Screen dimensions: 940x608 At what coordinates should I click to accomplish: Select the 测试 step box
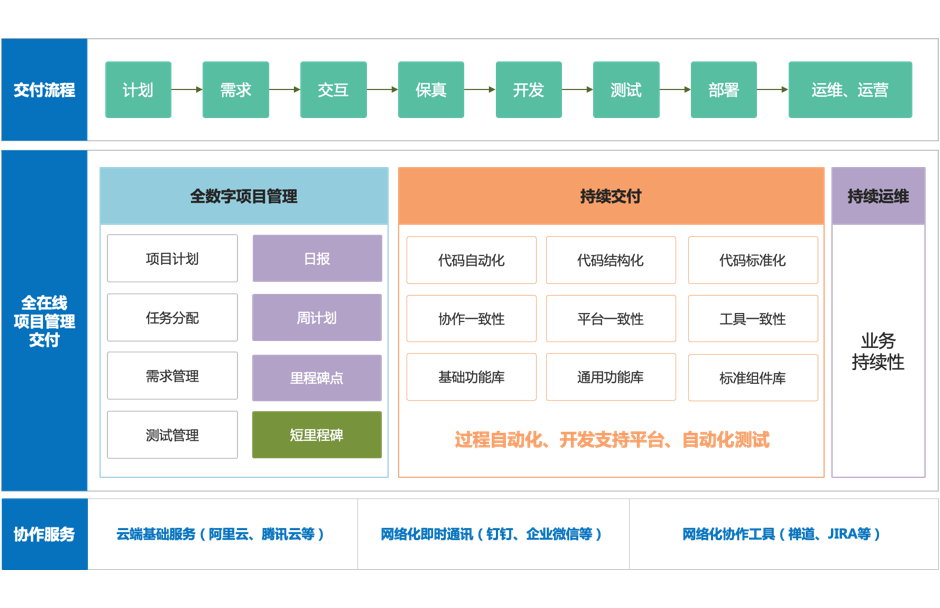pyautogui.click(x=626, y=89)
